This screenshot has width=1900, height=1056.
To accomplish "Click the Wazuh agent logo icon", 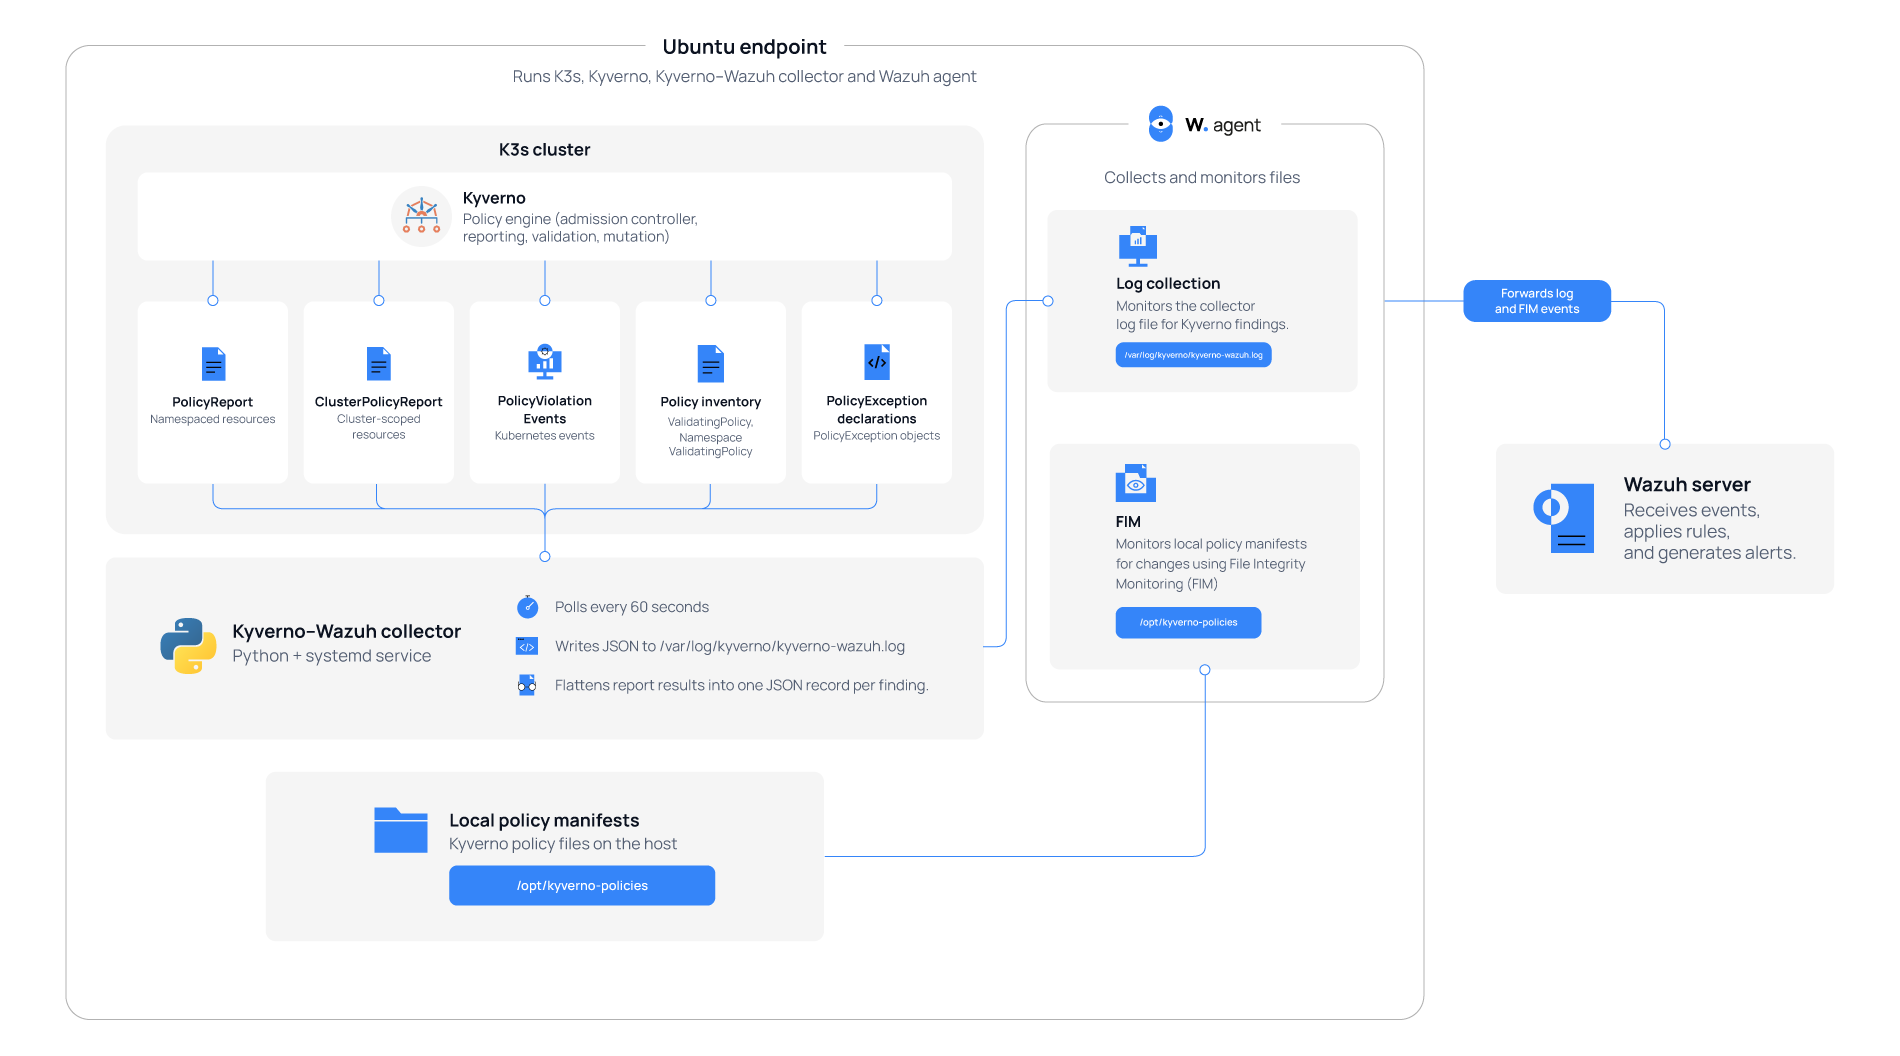I will [1160, 124].
